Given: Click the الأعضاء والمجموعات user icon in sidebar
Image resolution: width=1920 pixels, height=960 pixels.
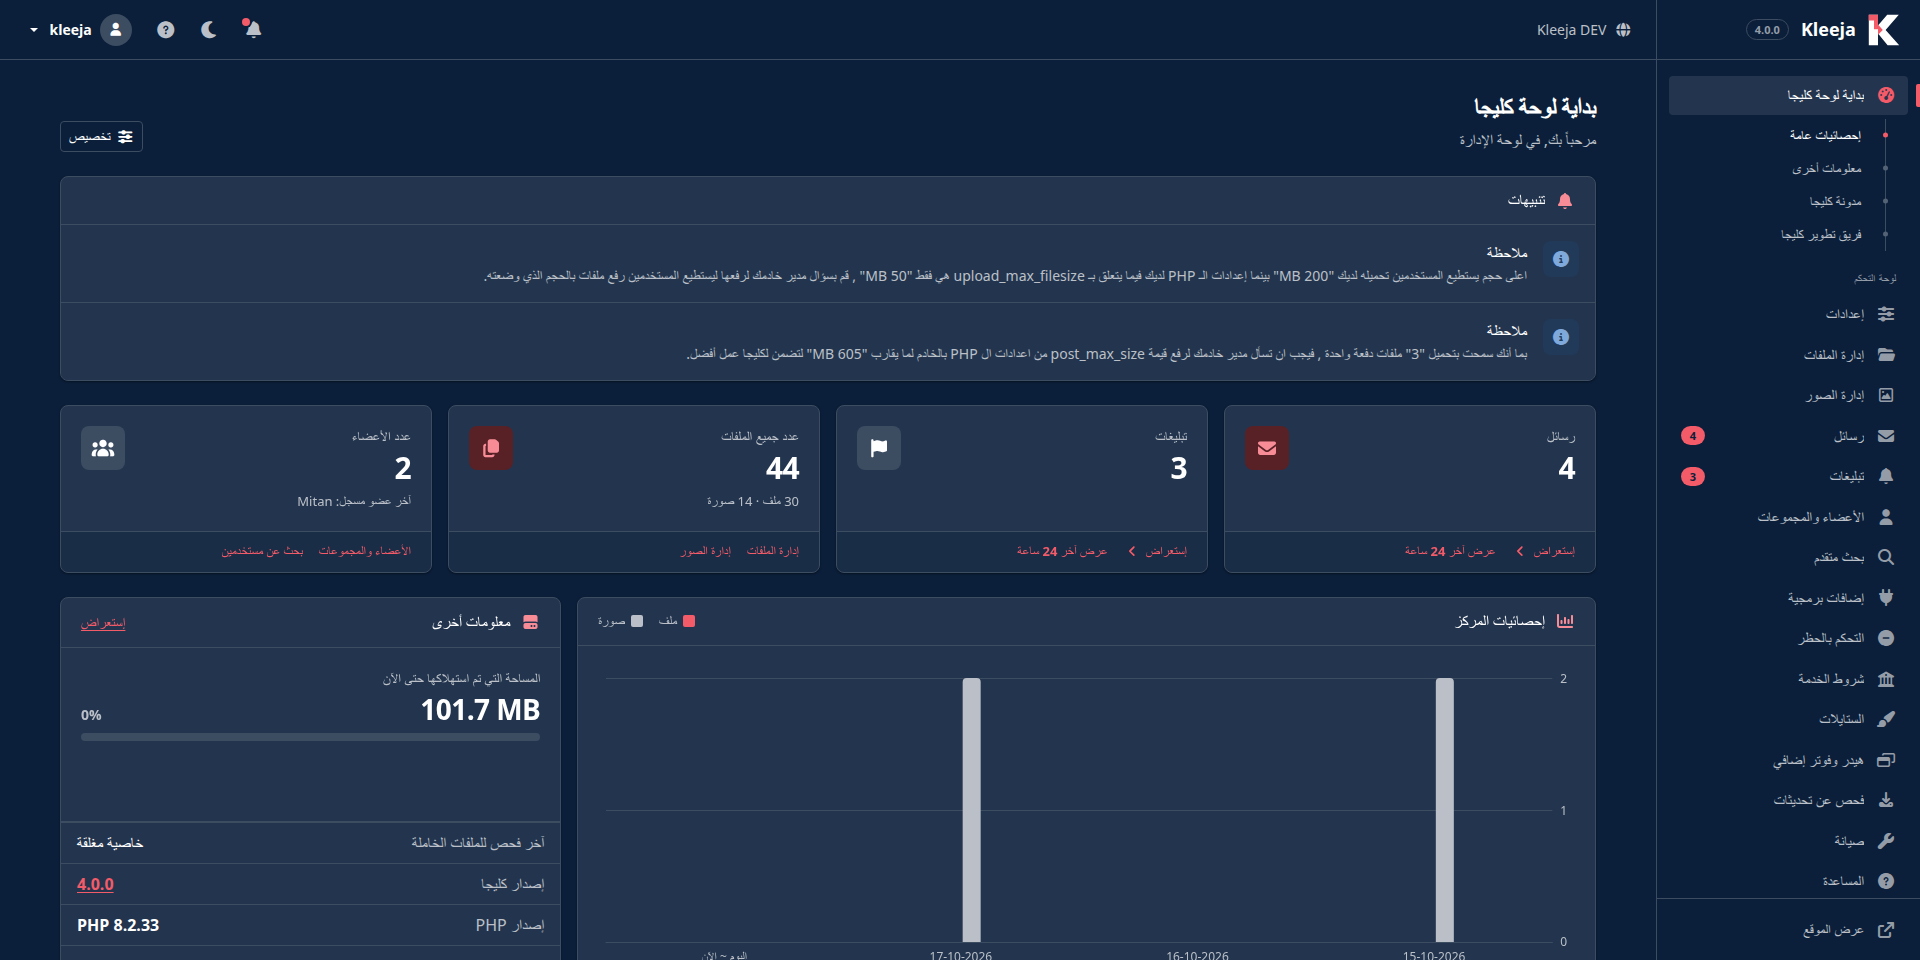Looking at the screenshot, I should [1886, 517].
